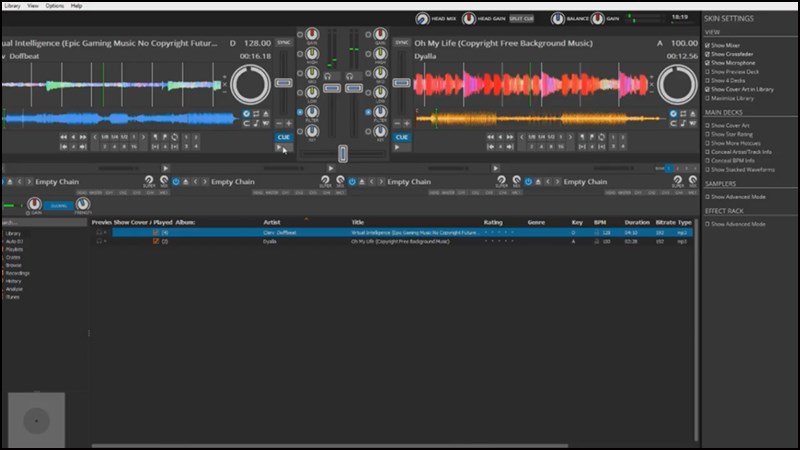Toggle the Show Microphone checkbox
Viewport: 800px width, 450px height.
(x=708, y=63)
